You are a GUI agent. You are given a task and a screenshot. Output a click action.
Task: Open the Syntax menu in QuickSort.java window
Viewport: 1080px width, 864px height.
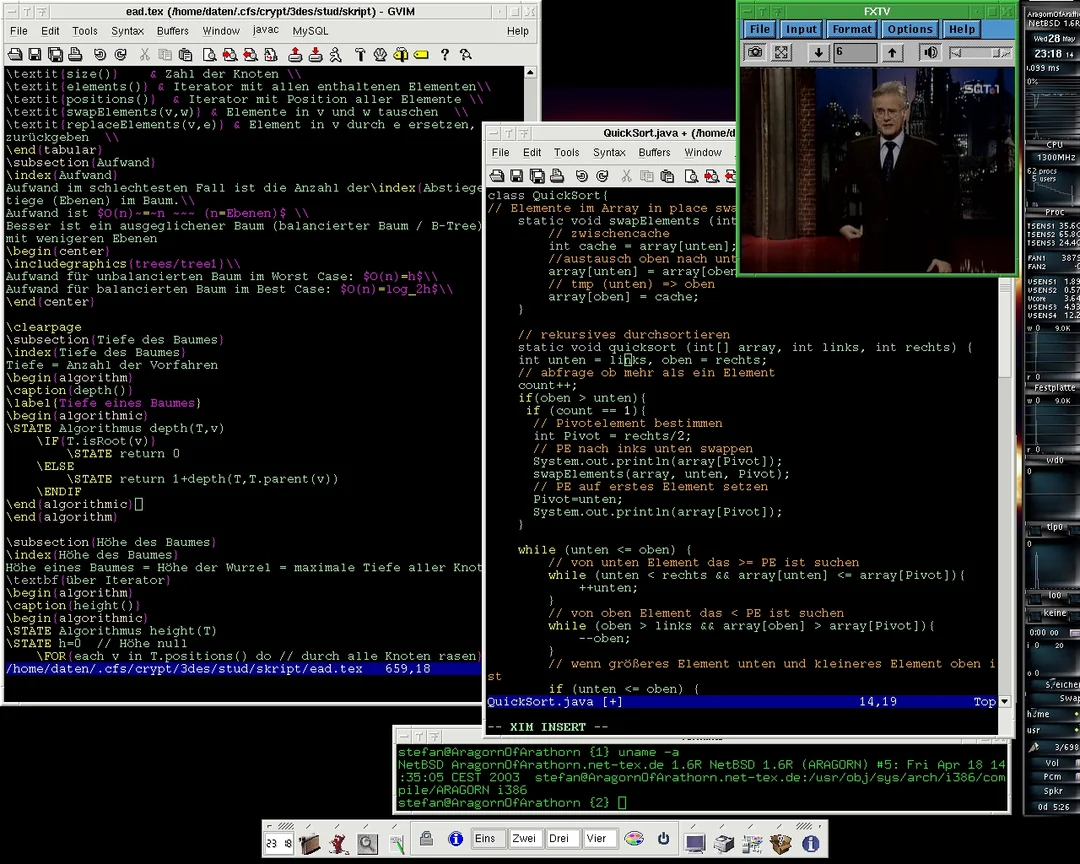click(x=609, y=152)
